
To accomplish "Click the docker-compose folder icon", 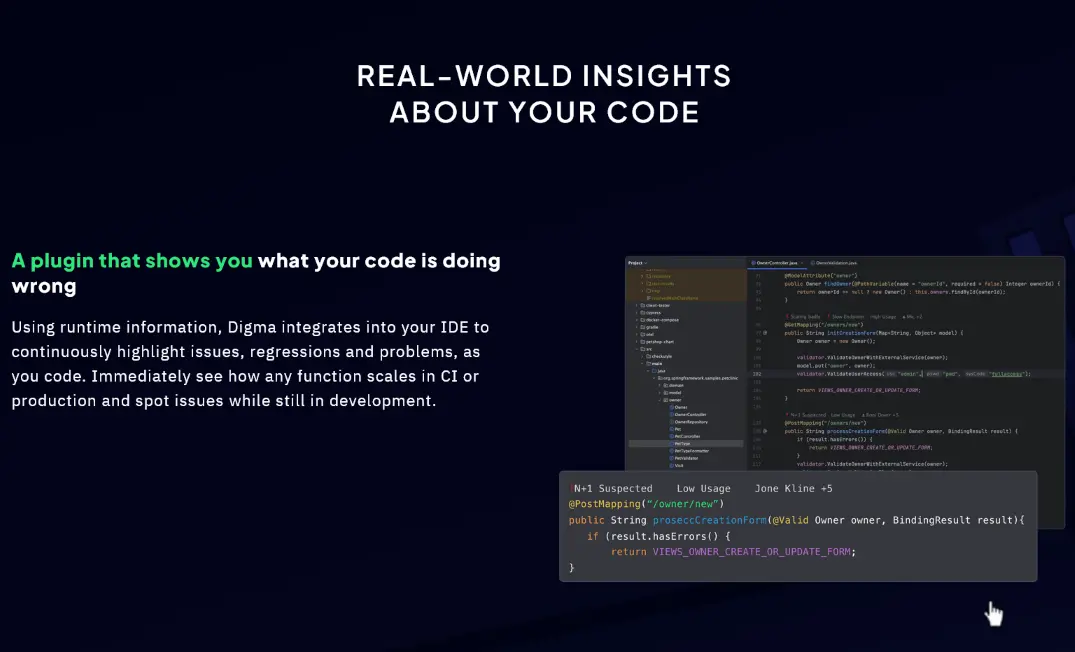I will [x=643, y=320].
